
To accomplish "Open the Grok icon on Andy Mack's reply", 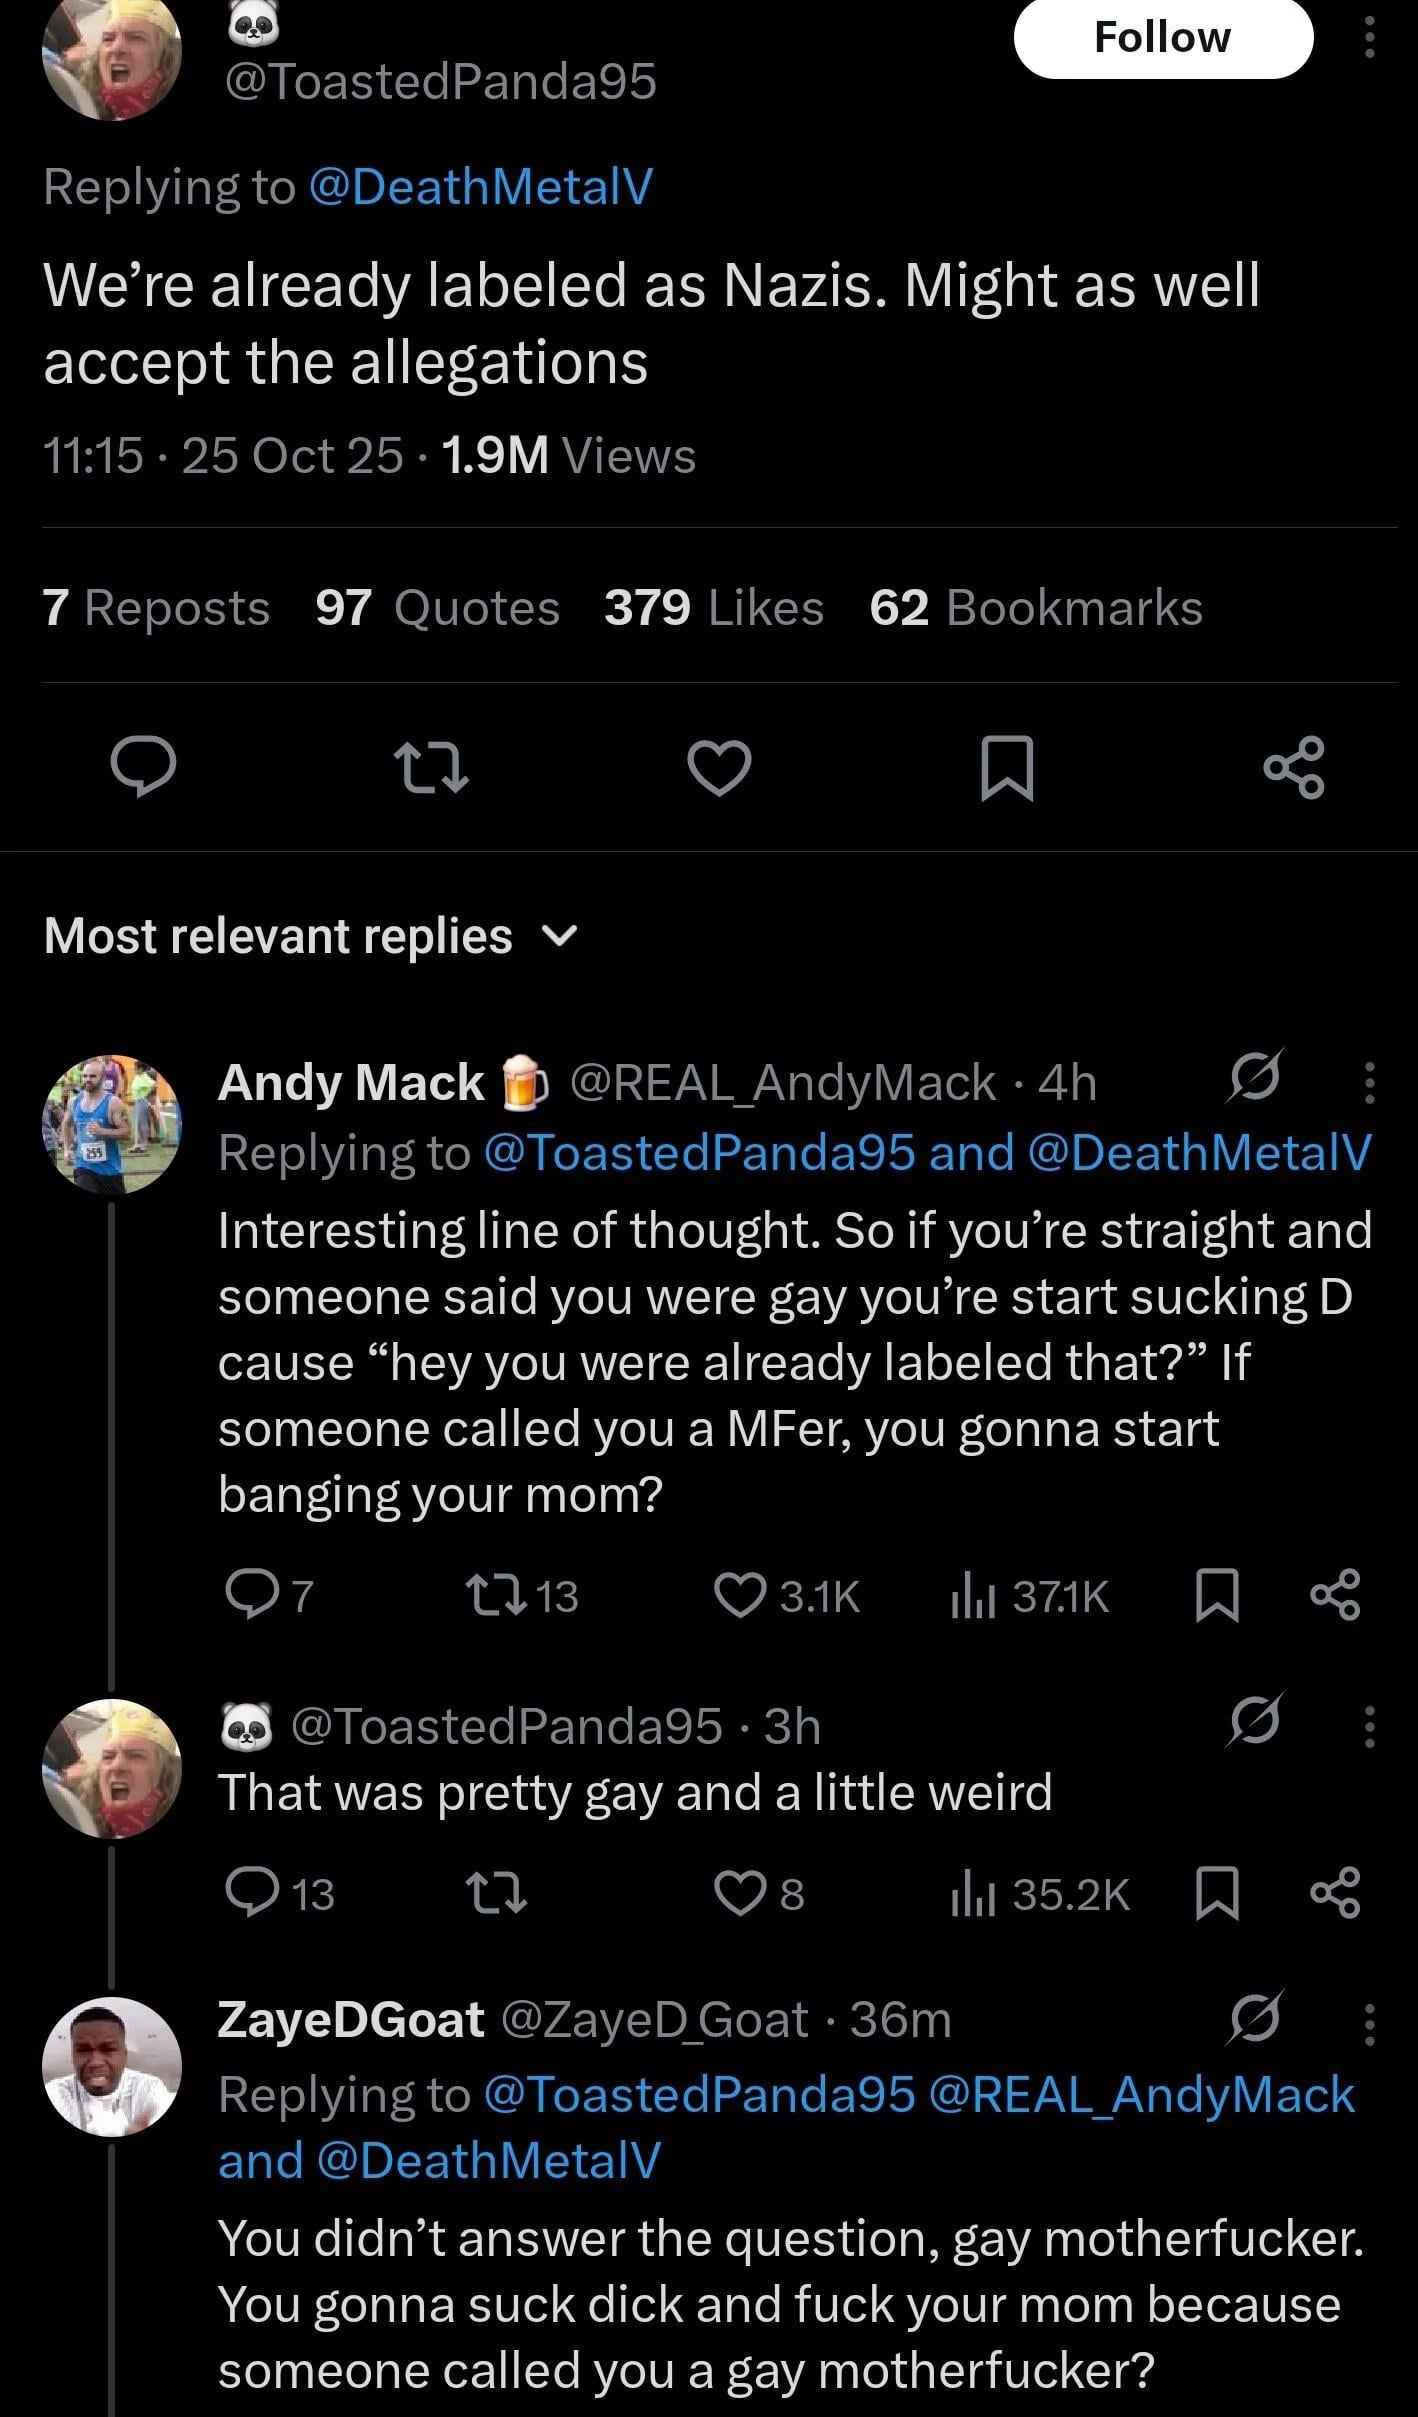I will click(x=1256, y=1077).
